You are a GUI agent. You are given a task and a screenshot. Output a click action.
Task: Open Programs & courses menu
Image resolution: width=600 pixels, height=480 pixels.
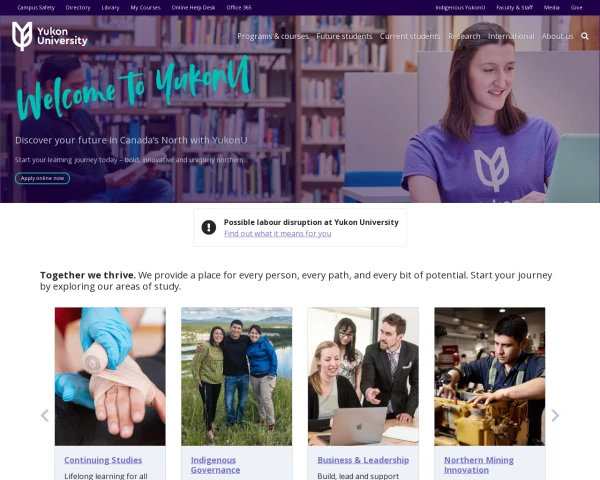tap(273, 36)
